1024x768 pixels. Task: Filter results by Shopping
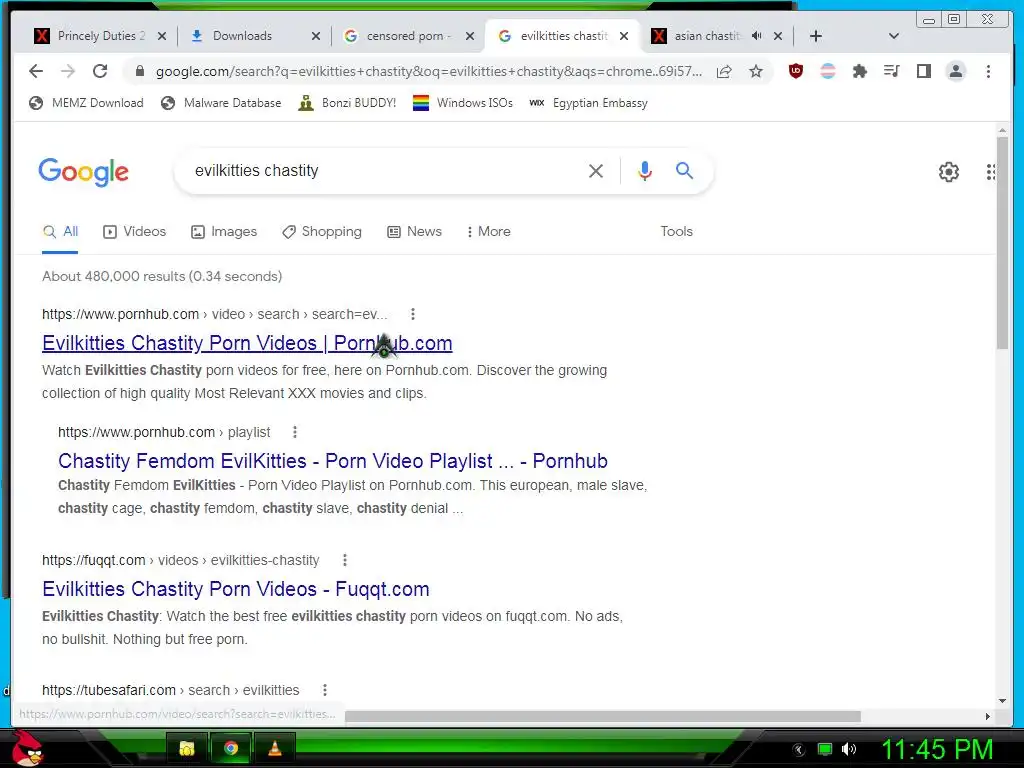[x=322, y=232]
